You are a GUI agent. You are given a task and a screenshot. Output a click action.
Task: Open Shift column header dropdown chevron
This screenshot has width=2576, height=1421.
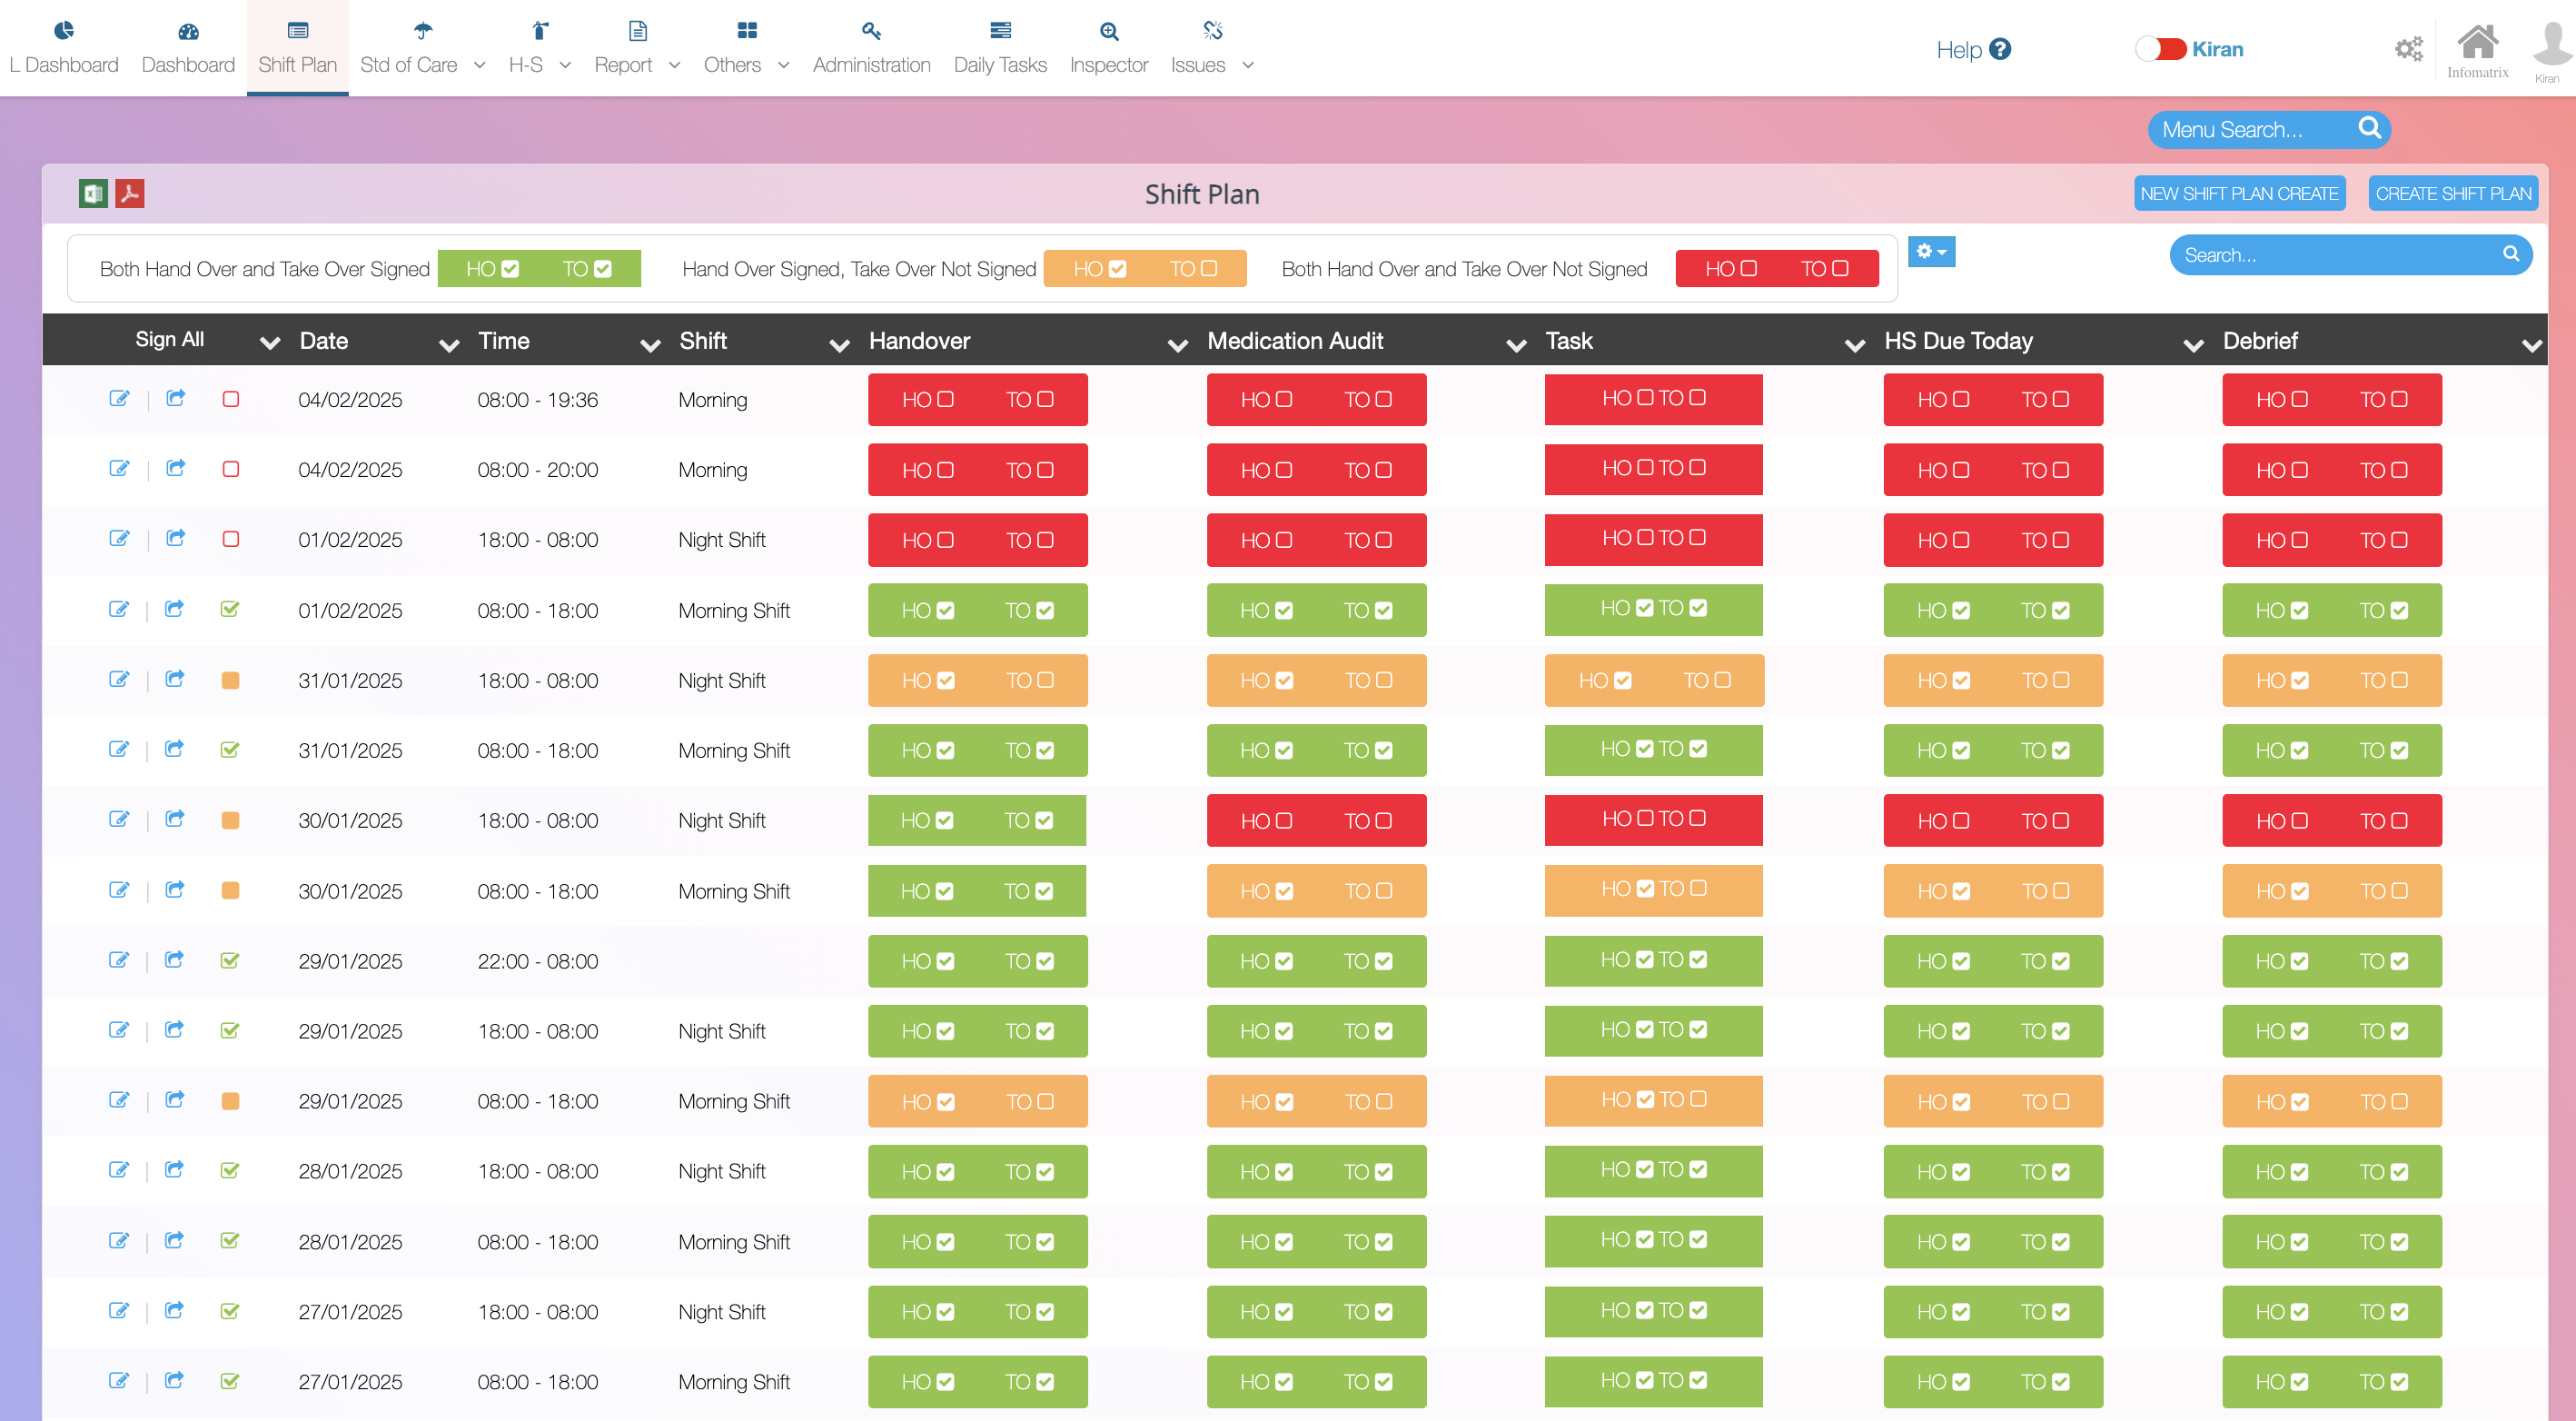[x=839, y=344]
